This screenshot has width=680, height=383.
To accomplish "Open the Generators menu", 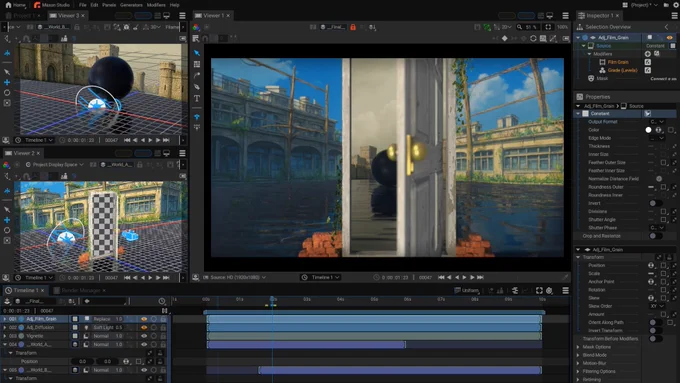I will pos(131,5).
